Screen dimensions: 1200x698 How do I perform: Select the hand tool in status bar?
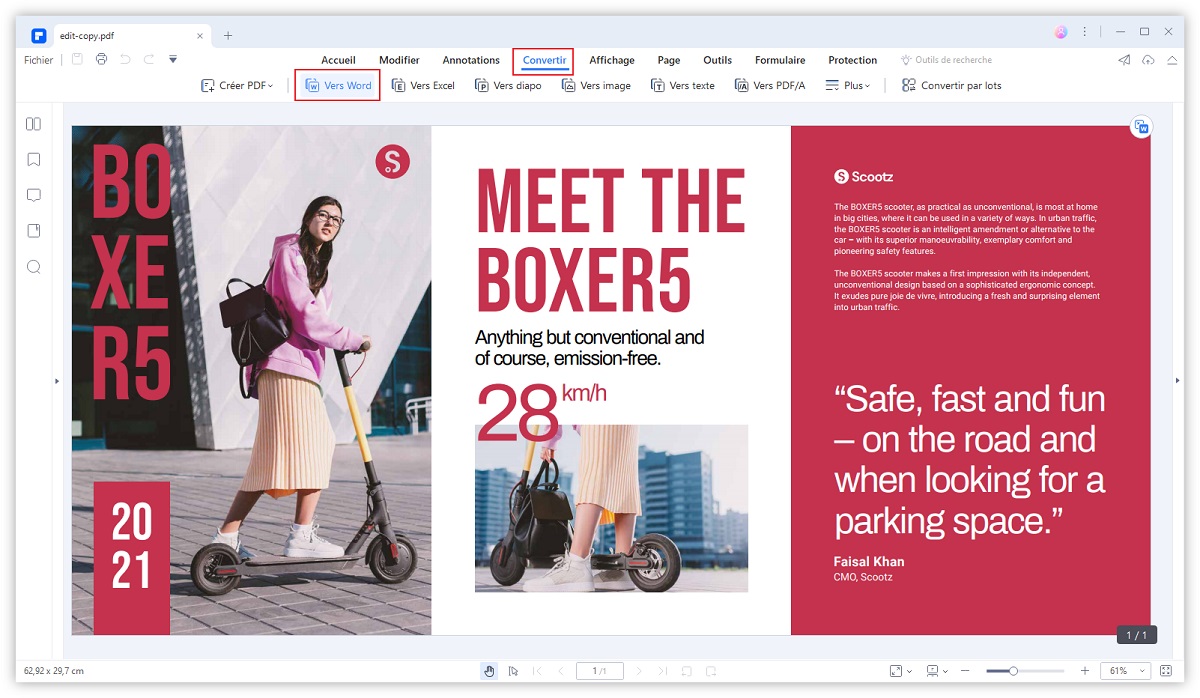coord(489,671)
